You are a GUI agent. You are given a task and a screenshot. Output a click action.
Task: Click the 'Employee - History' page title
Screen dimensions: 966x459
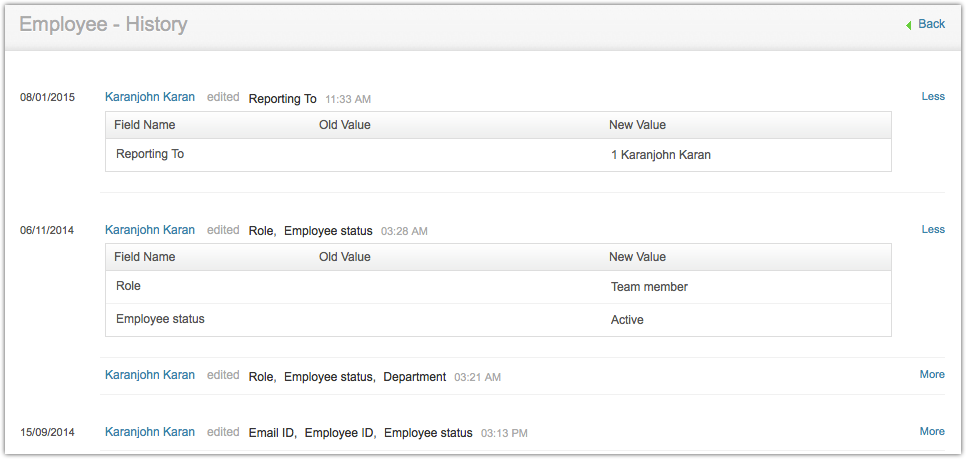point(103,24)
